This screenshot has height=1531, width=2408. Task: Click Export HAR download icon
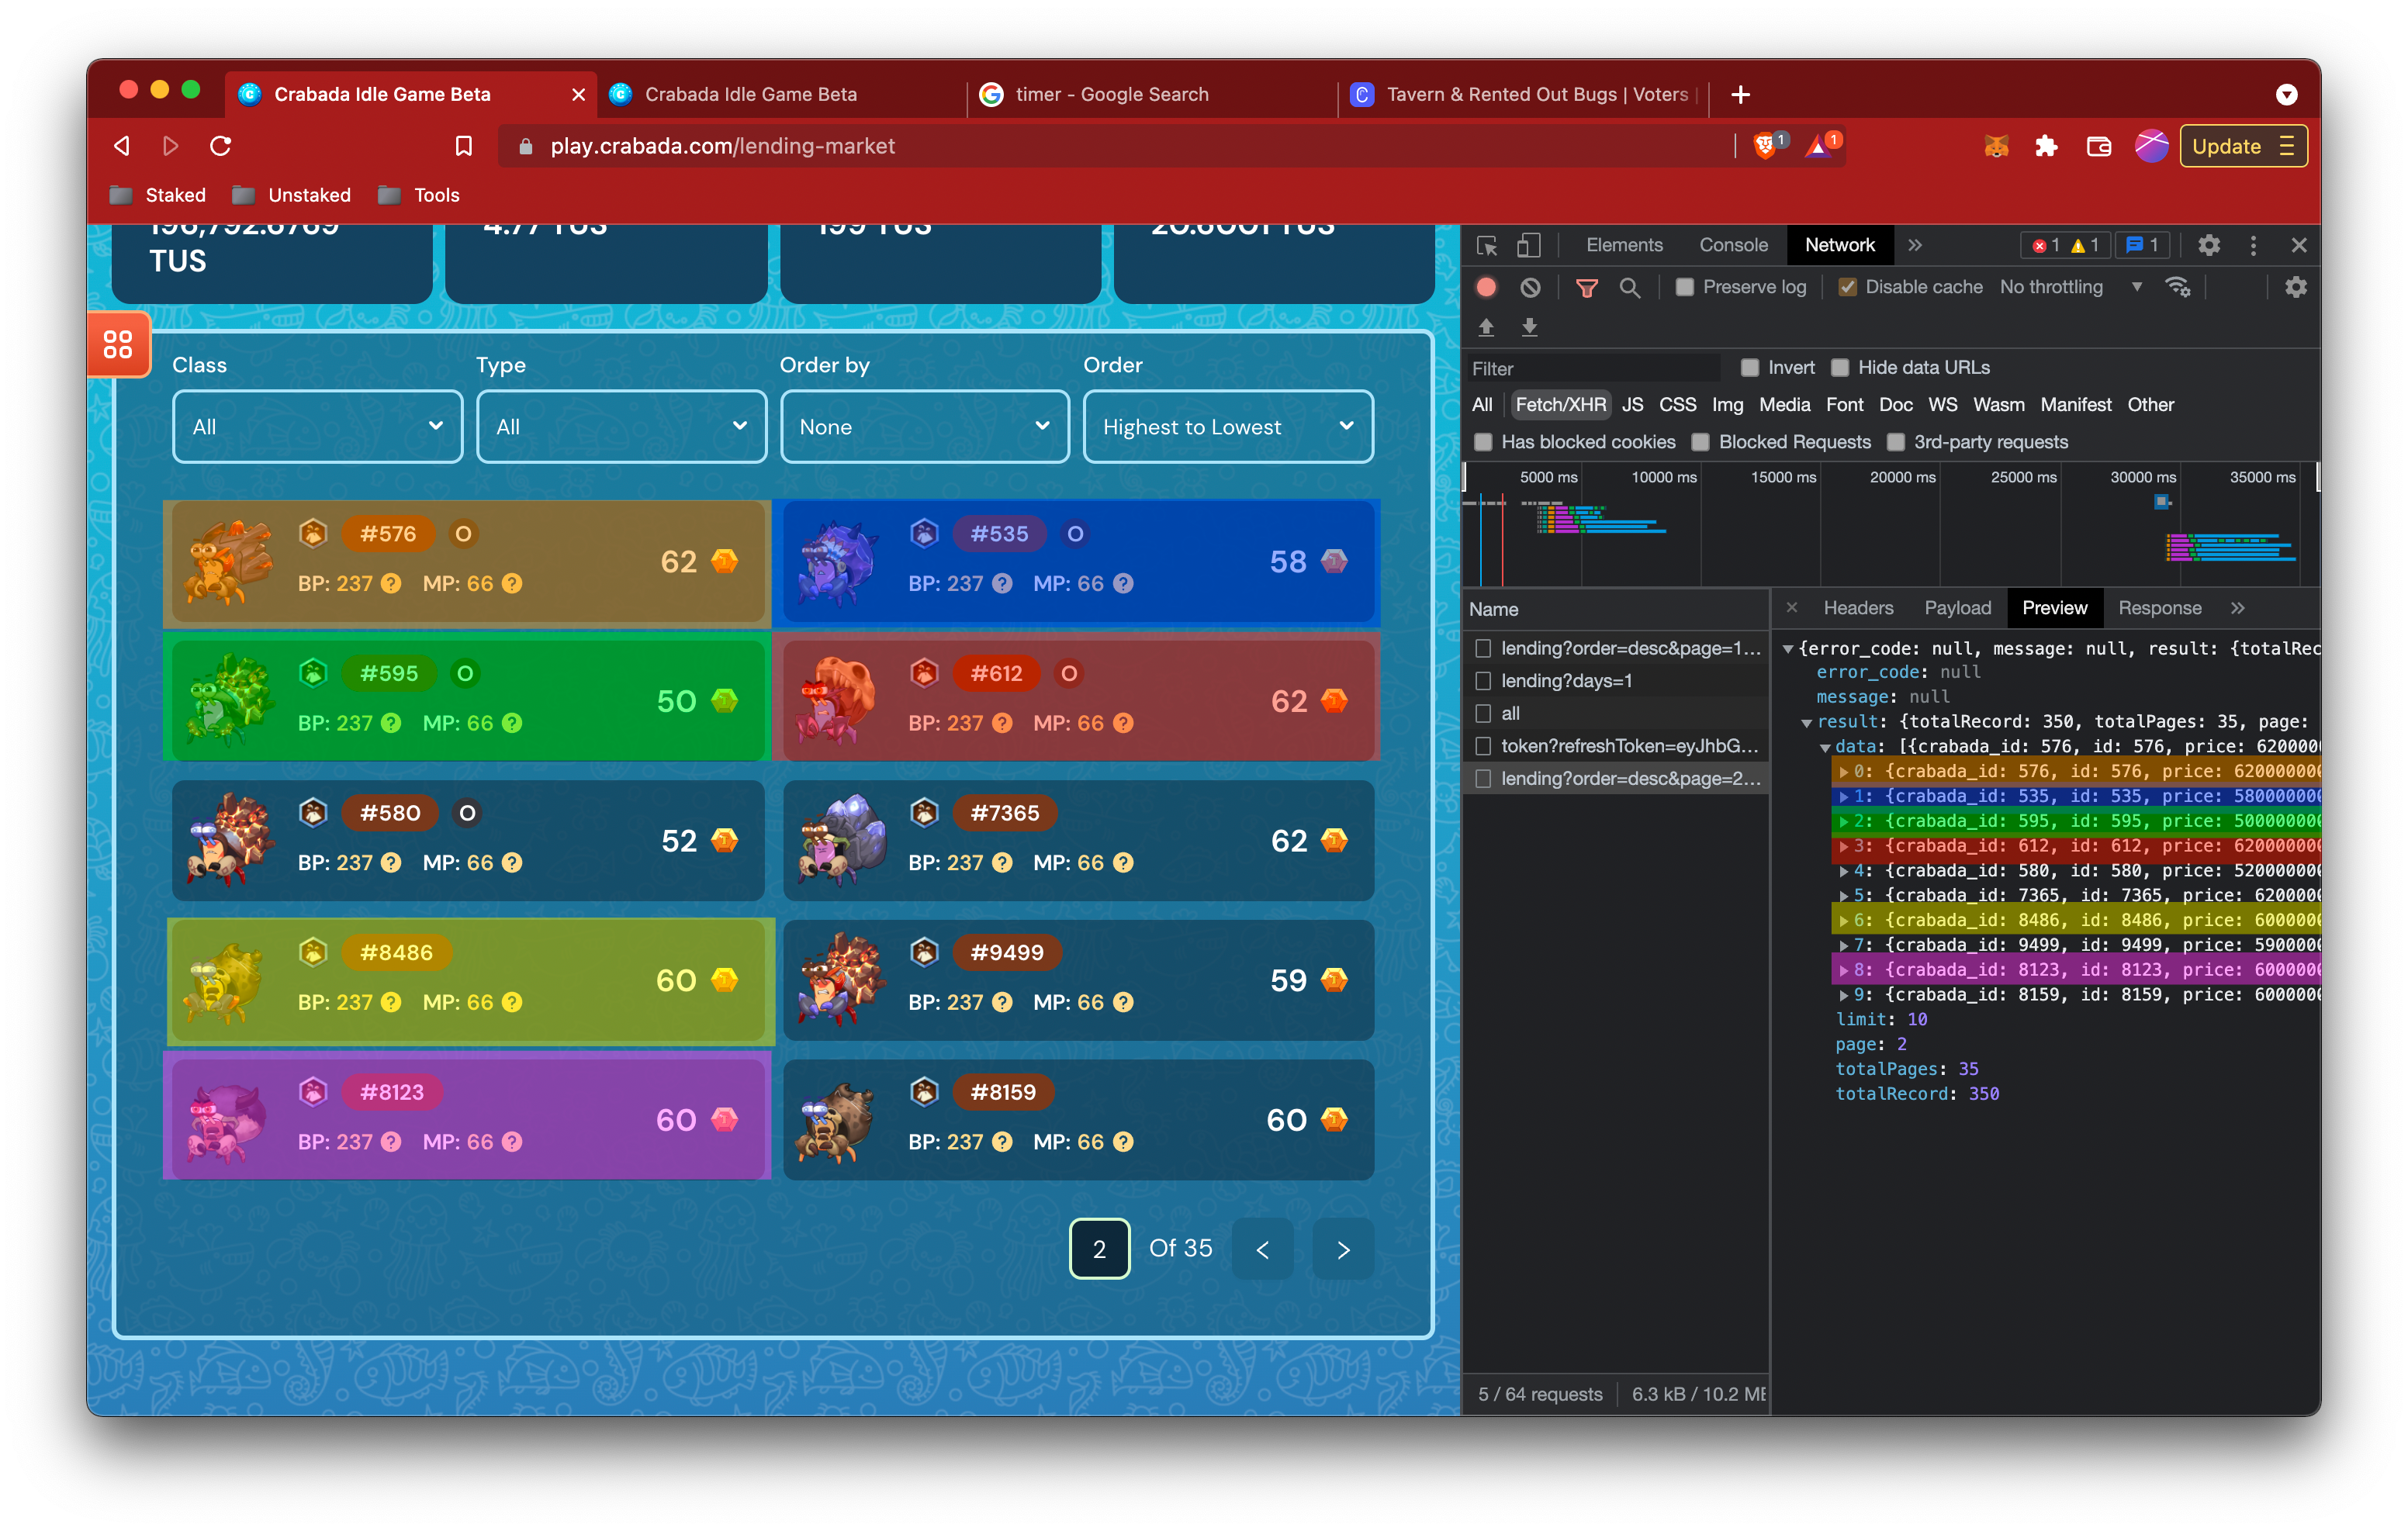[x=1529, y=327]
